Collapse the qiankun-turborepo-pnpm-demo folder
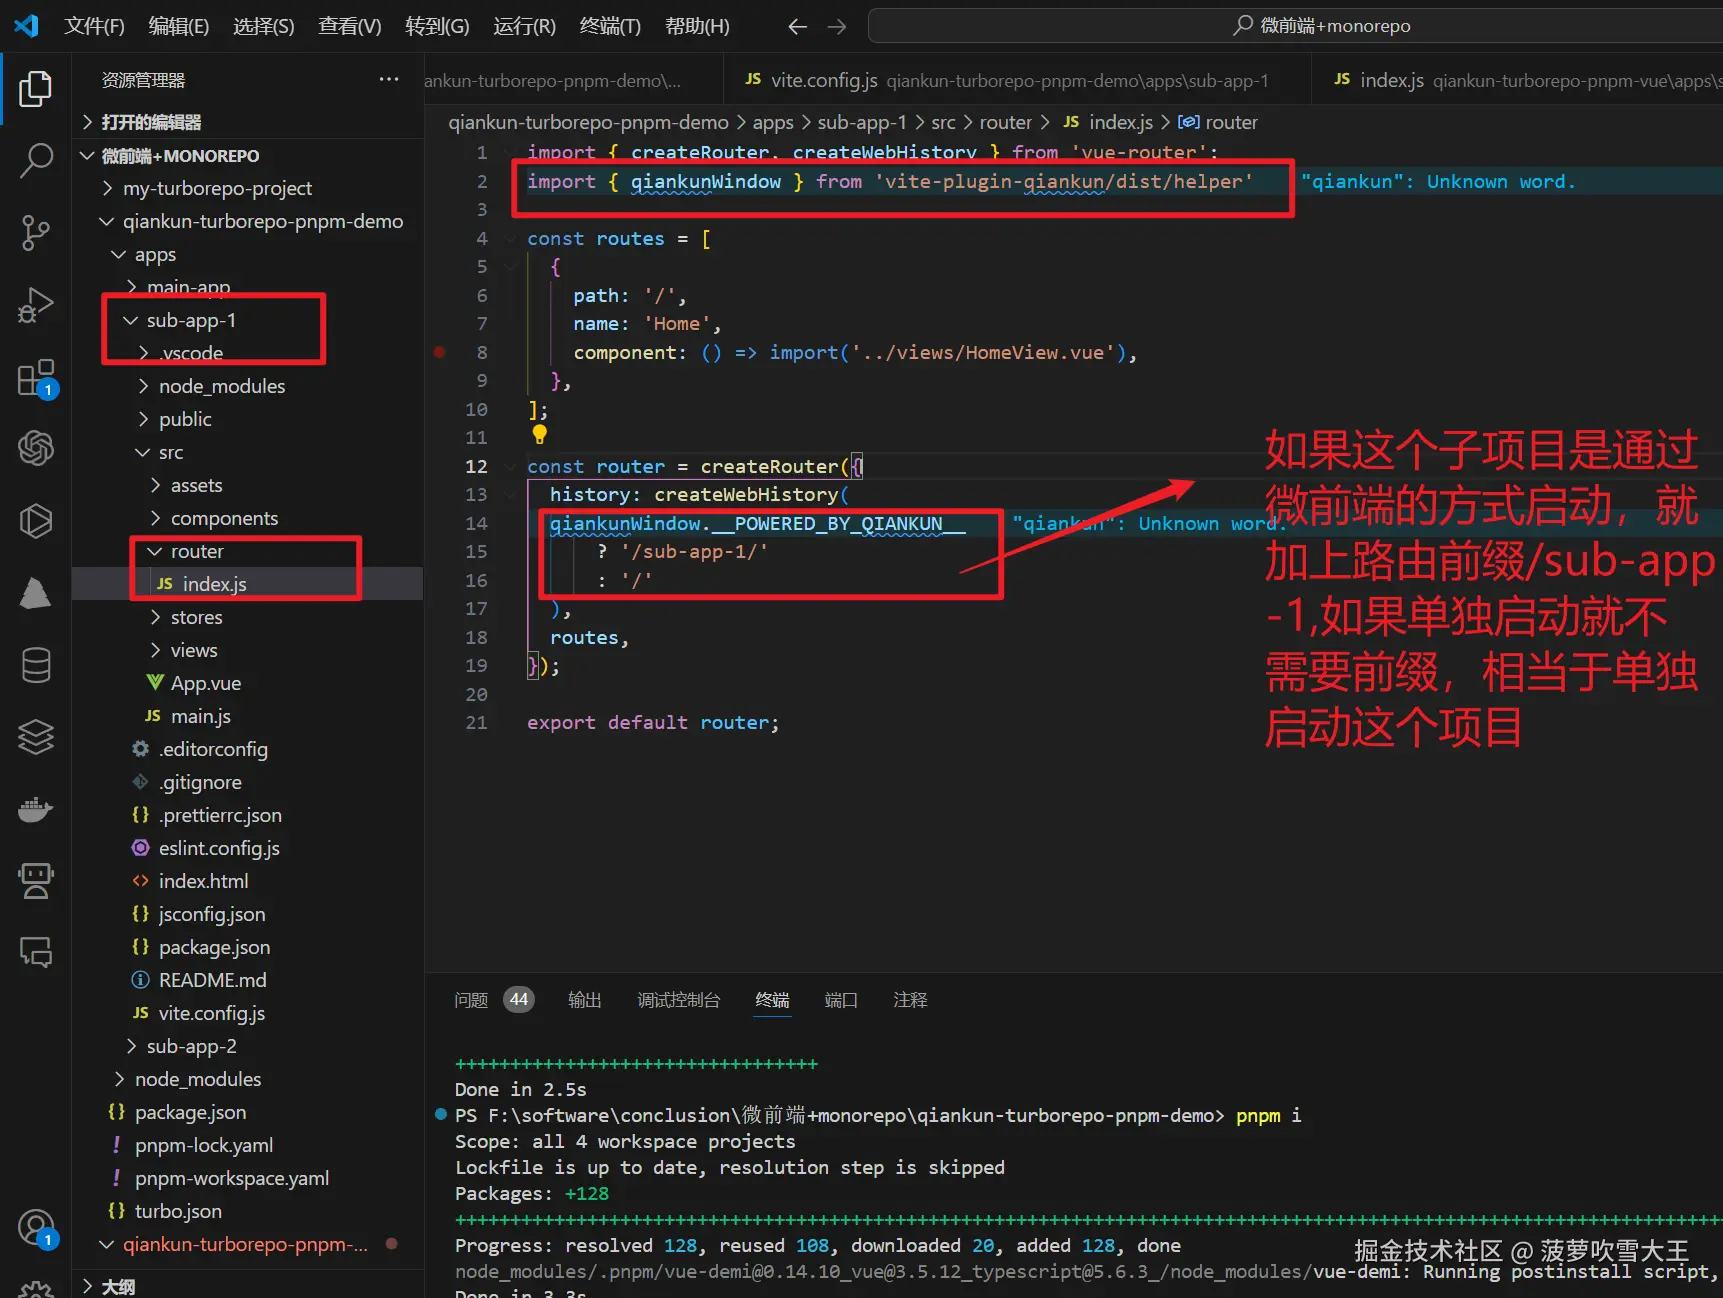Image resolution: width=1723 pixels, height=1298 pixels. (x=247, y=221)
